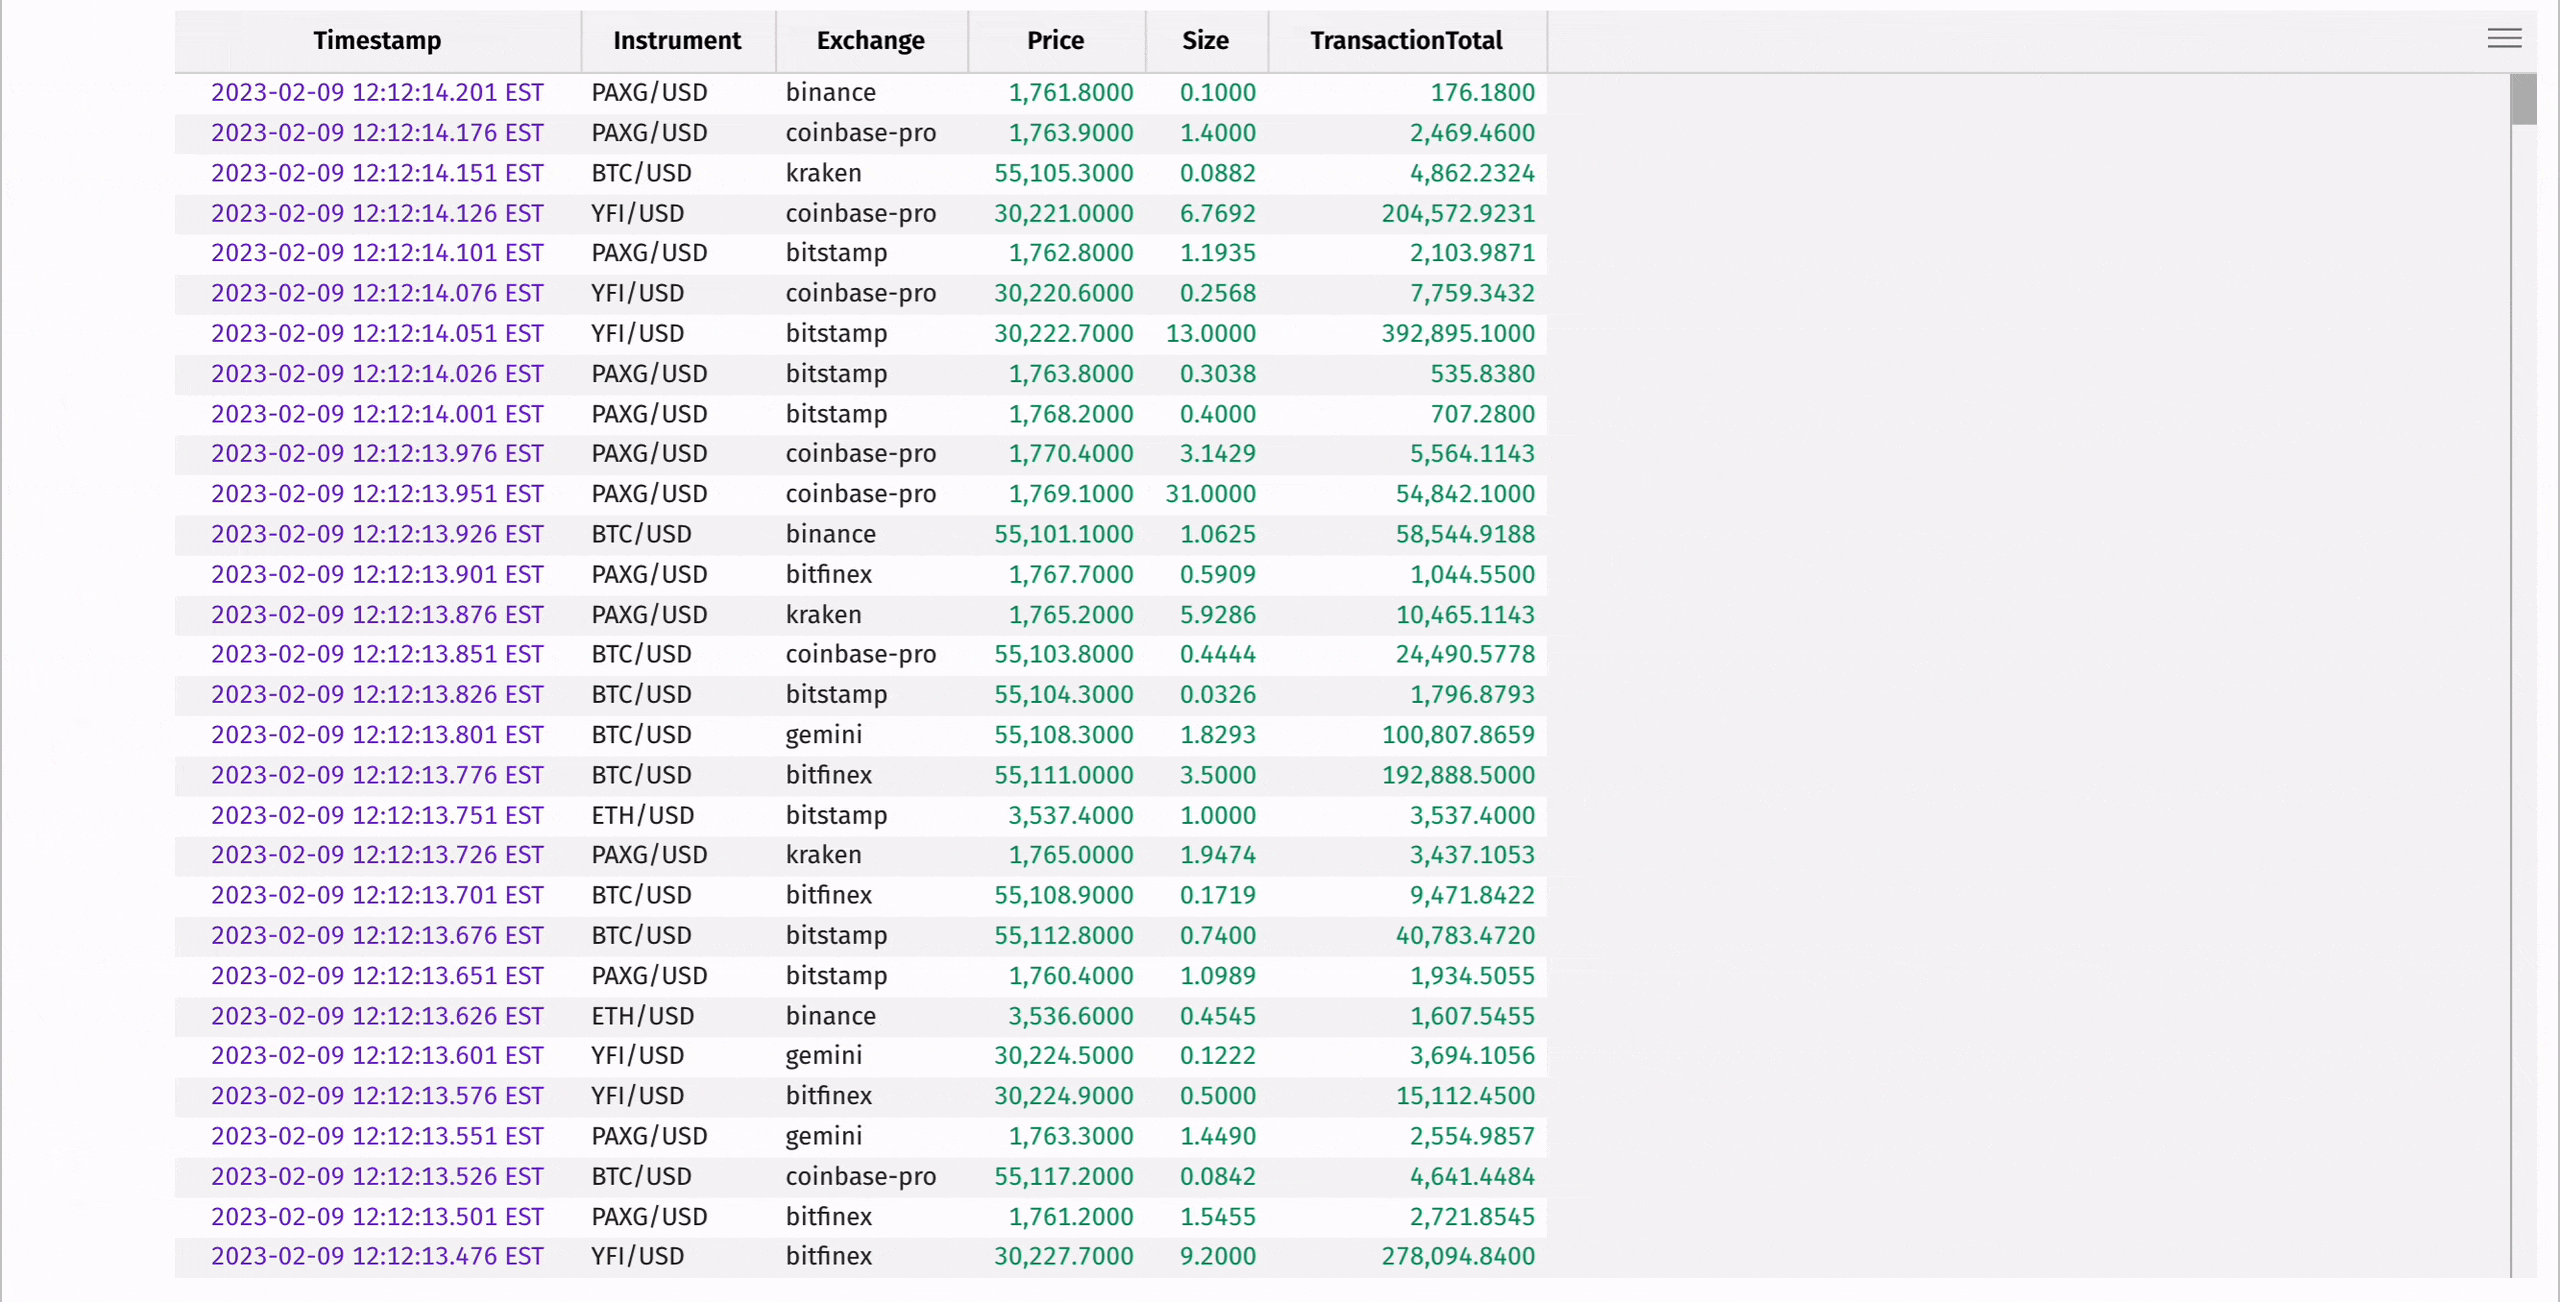The width and height of the screenshot is (2560, 1302).
Task: Click the Instrument column header
Action: tap(677, 41)
